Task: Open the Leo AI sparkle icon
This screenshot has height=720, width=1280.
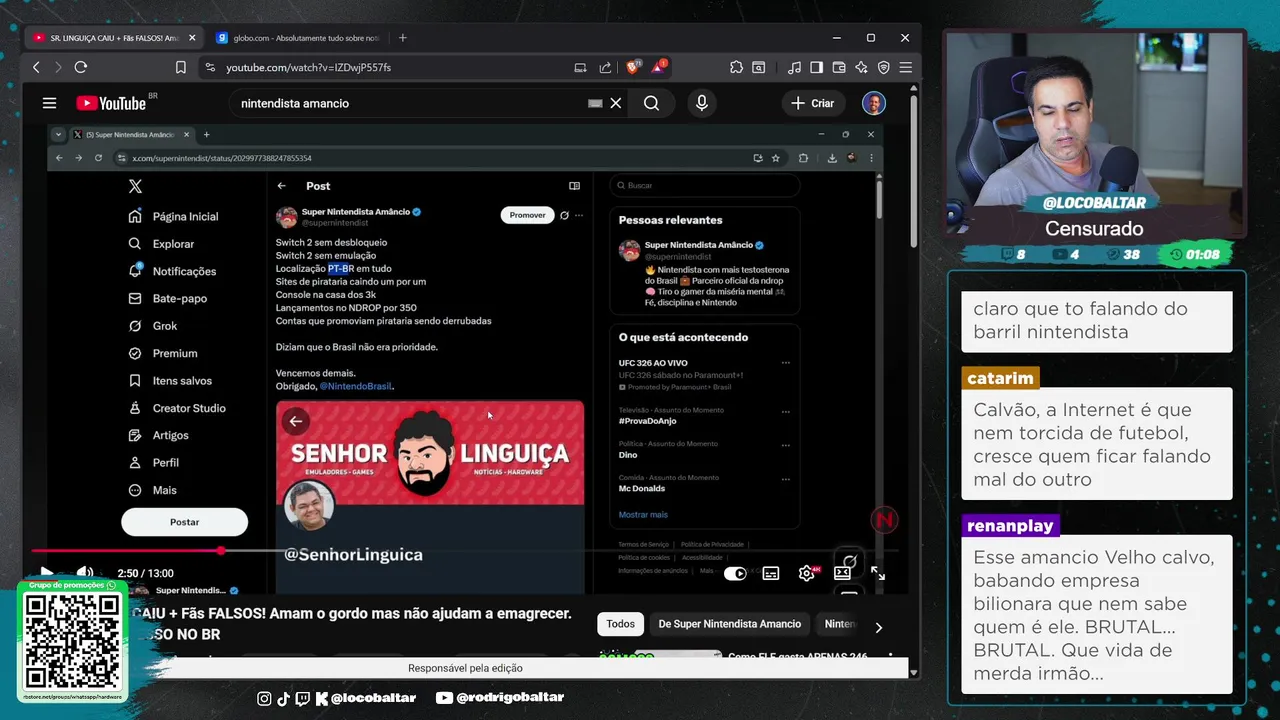Action: coord(861,67)
